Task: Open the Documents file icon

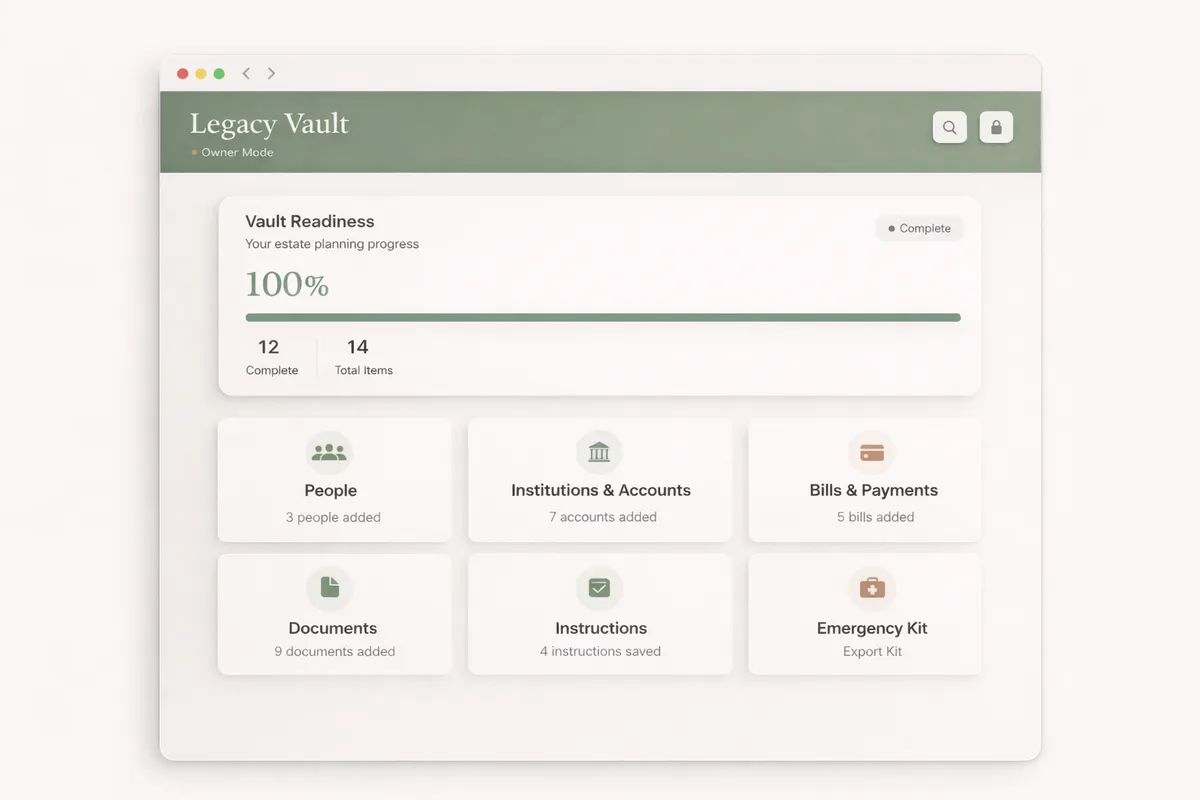Action: coord(330,588)
